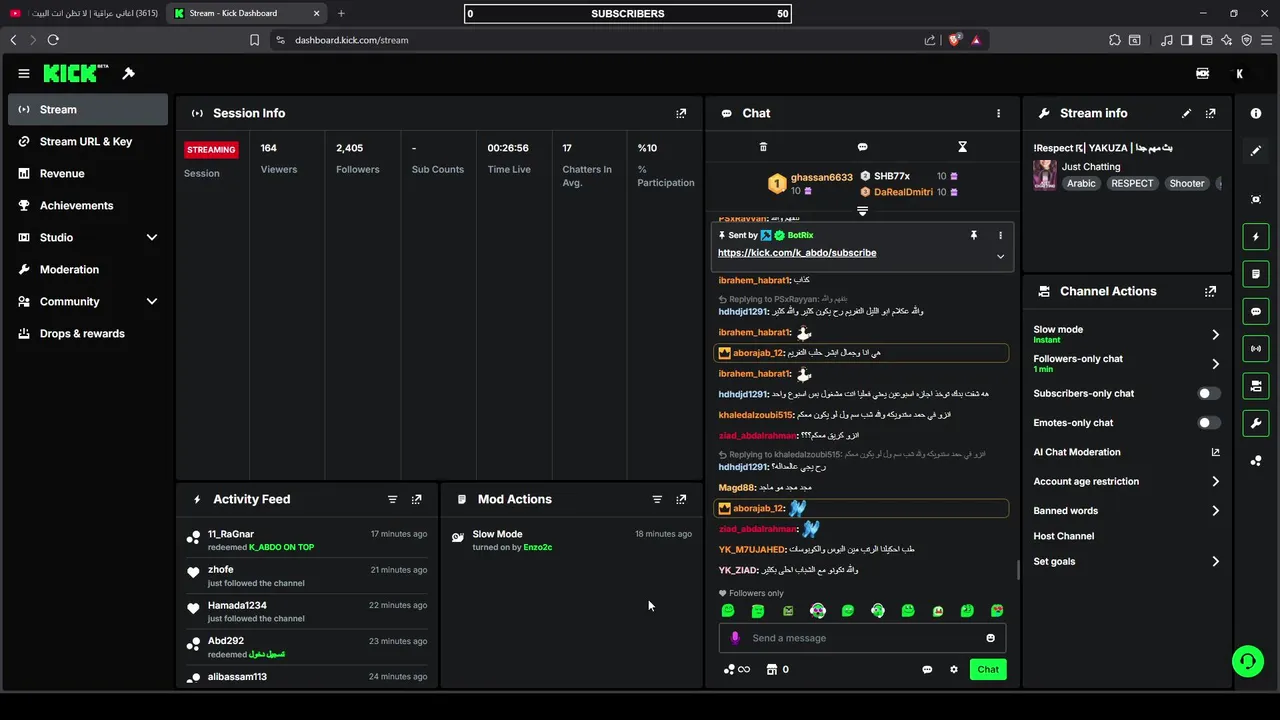
Task: Open Banned words arrow
Action: pos(1215,510)
